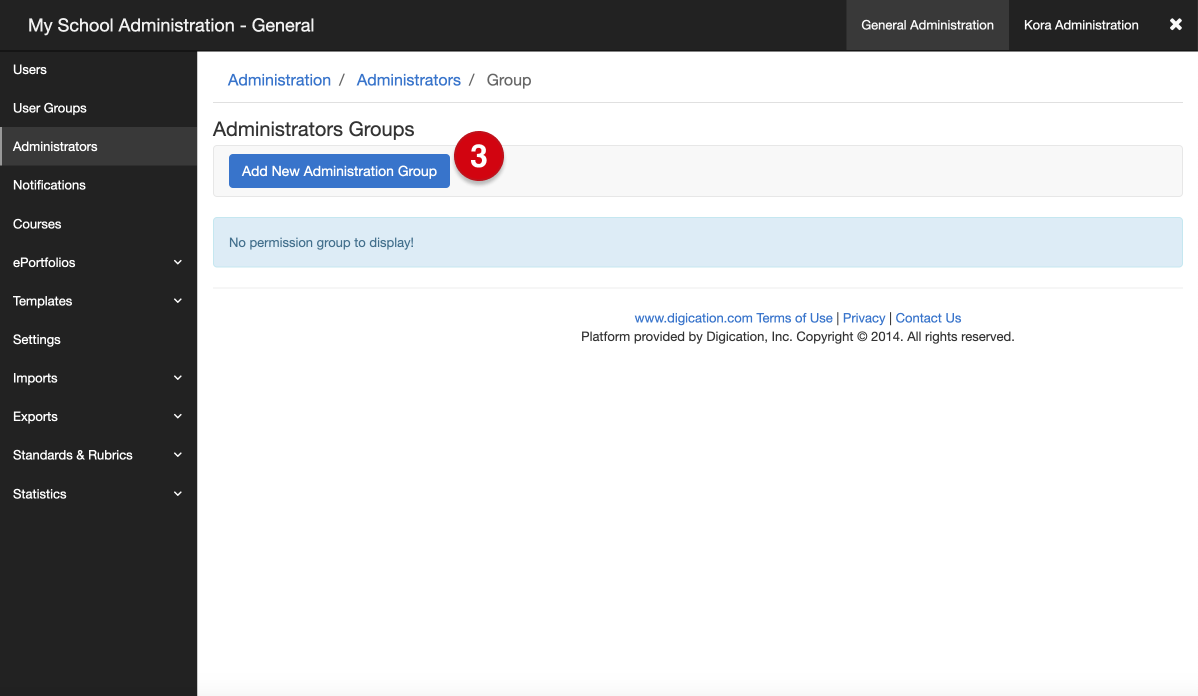This screenshot has height=696, width=1198.
Task: Expand the ePortfolios chevron in sidebar
Action: (x=177, y=262)
